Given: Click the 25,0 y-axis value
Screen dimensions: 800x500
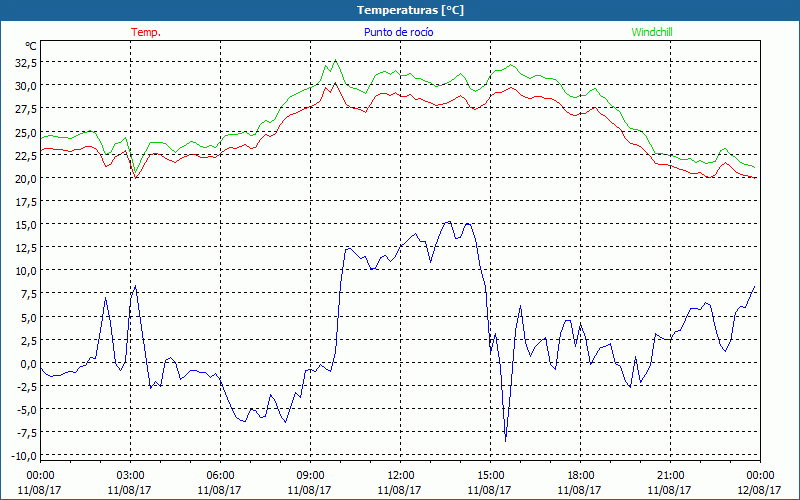Looking at the screenshot, I should [x=26, y=133].
